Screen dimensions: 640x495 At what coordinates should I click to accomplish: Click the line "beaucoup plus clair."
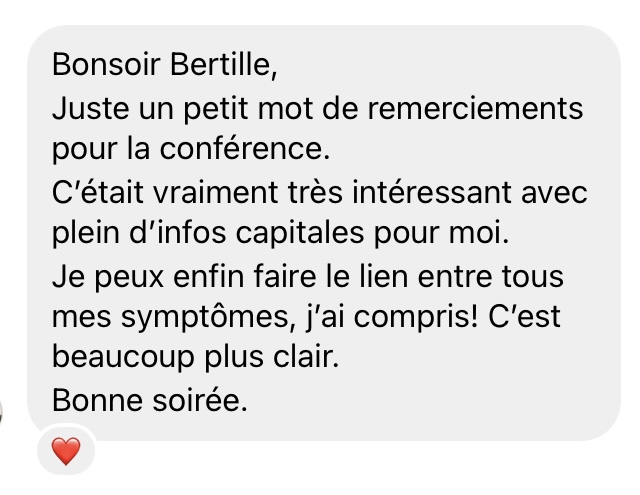point(196,358)
